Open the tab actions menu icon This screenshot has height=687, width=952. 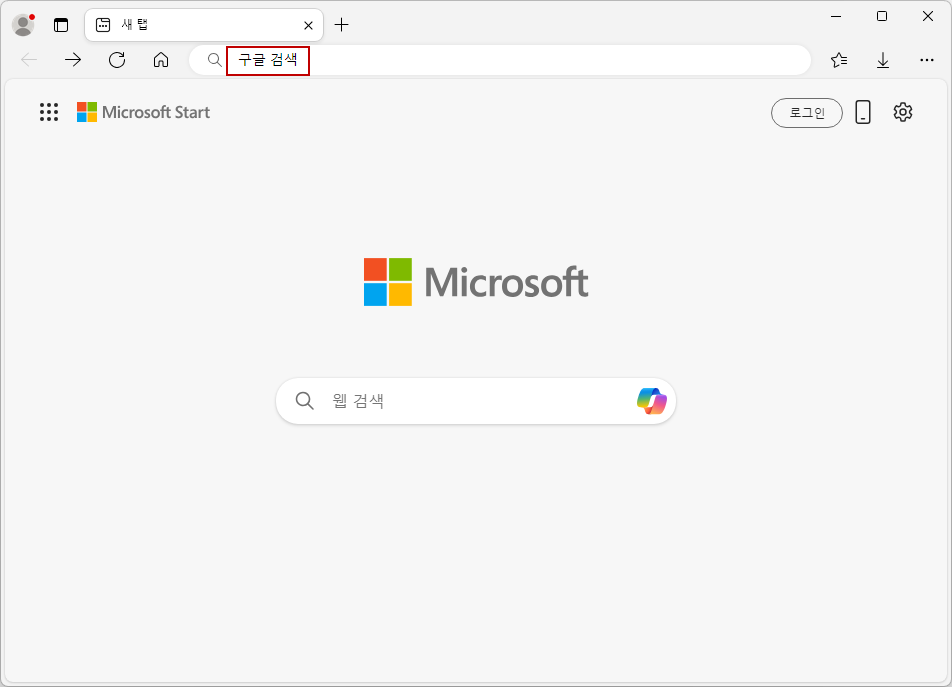[61, 25]
